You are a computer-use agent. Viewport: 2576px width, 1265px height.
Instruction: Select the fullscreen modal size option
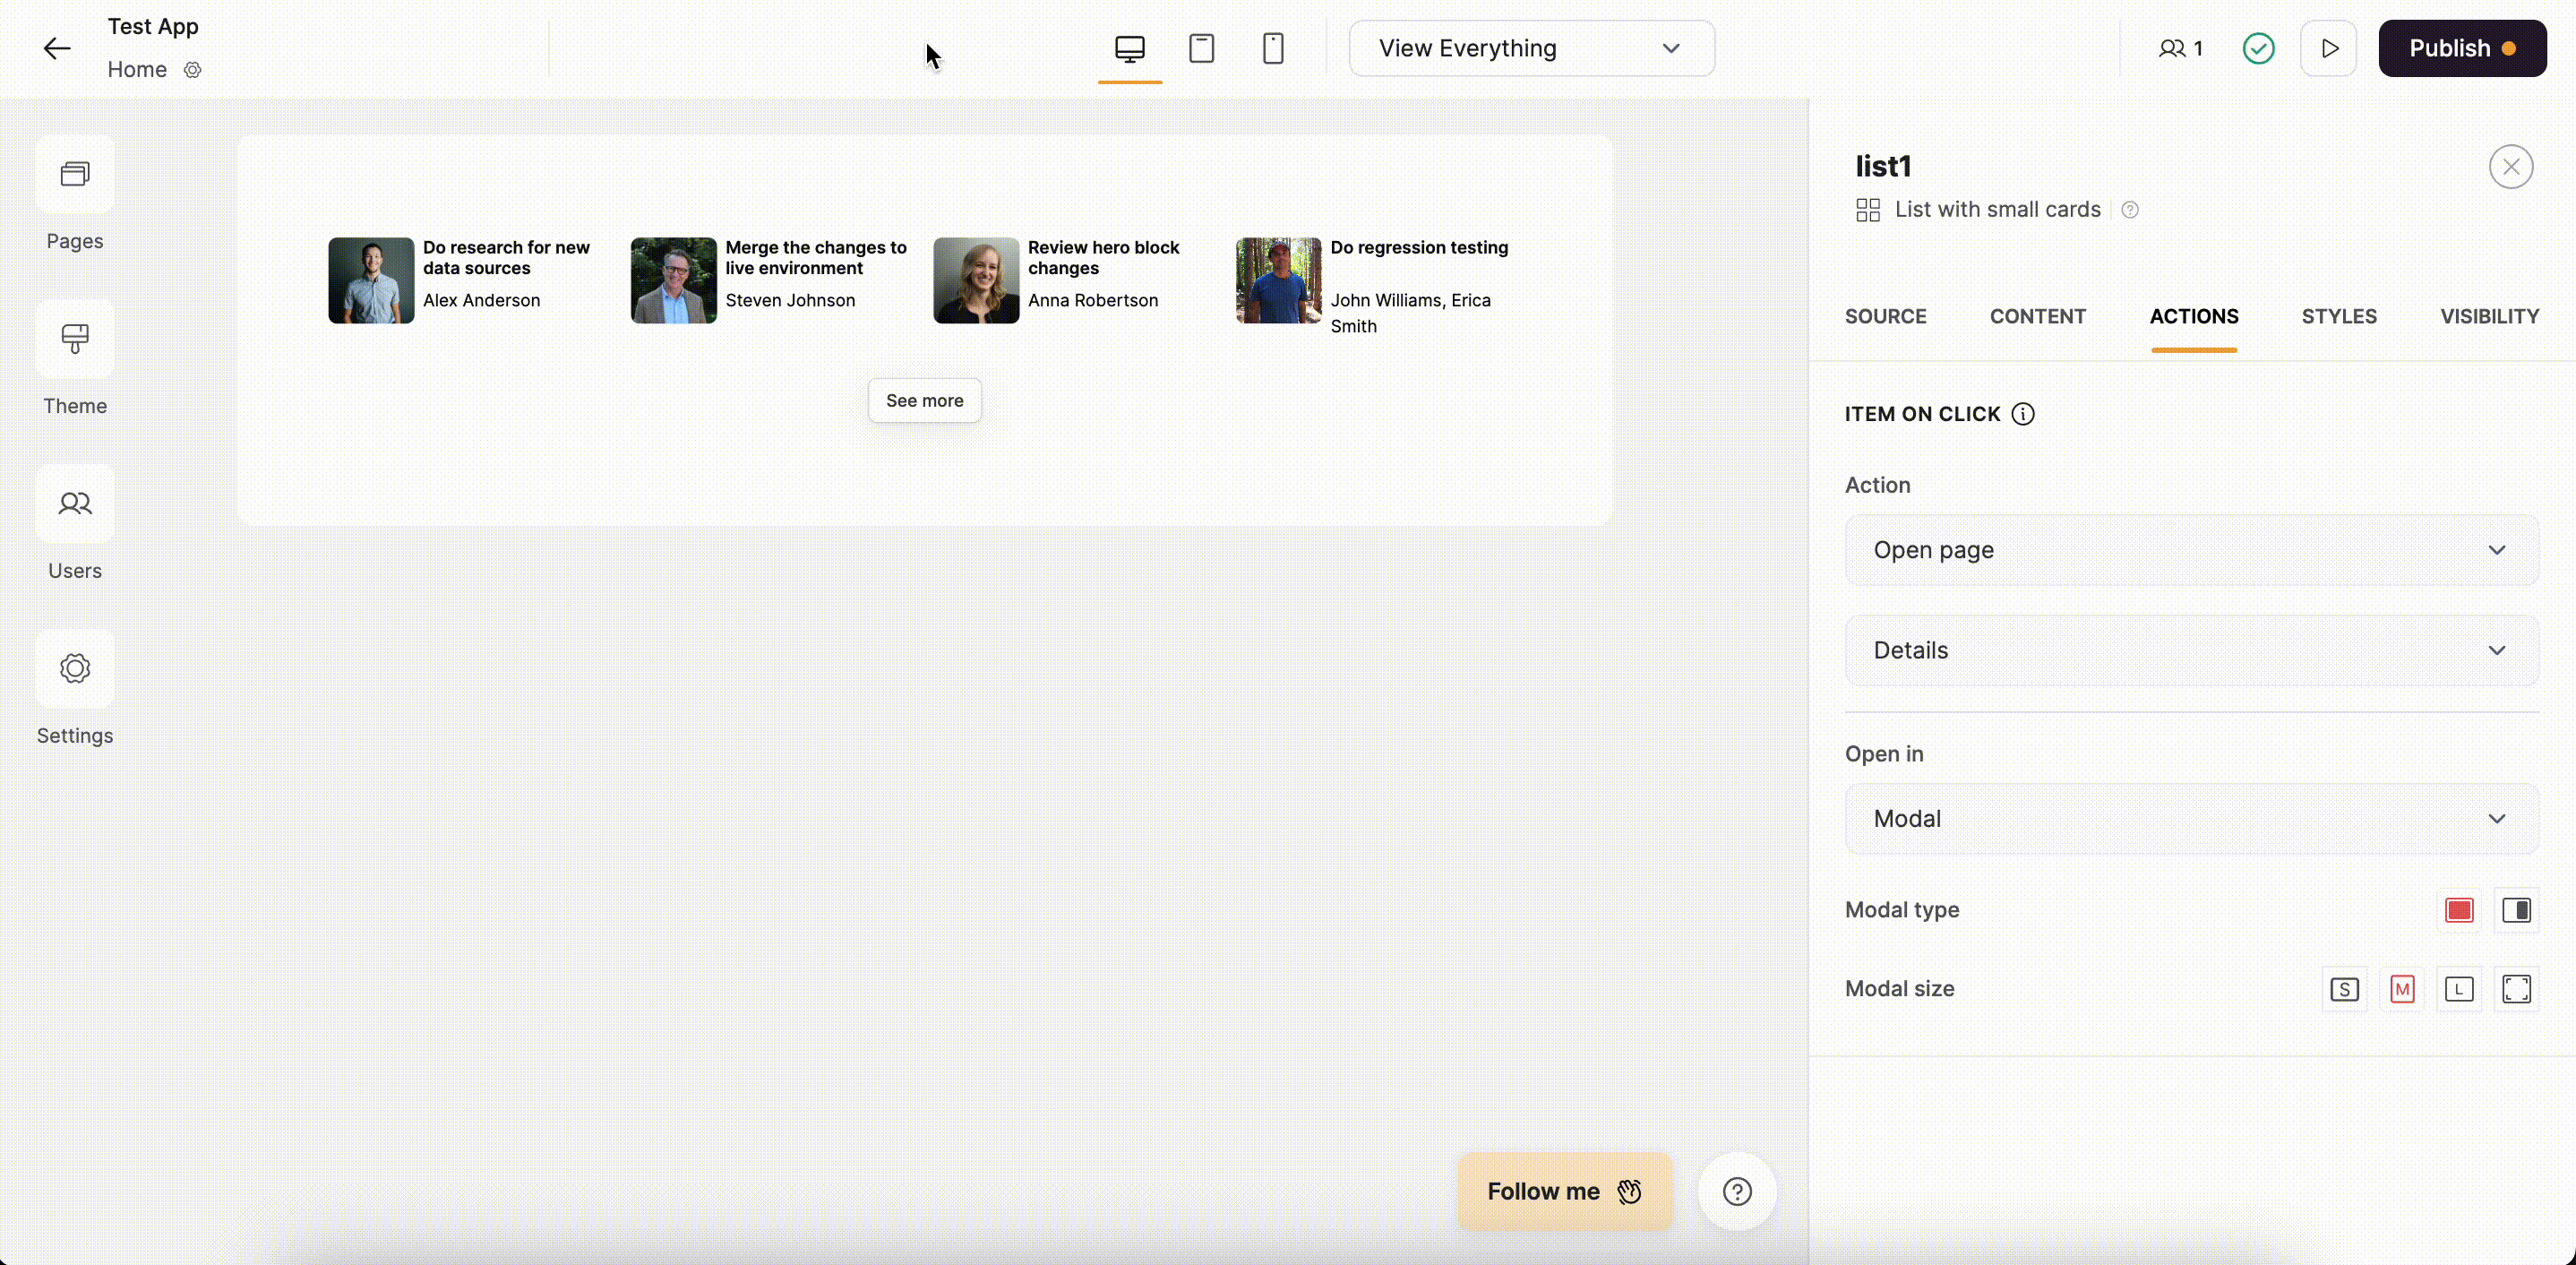click(2518, 989)
